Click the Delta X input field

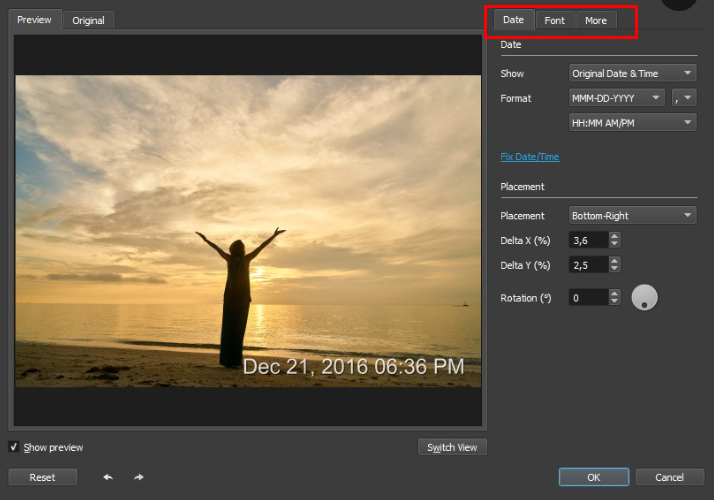click(589, 240)
